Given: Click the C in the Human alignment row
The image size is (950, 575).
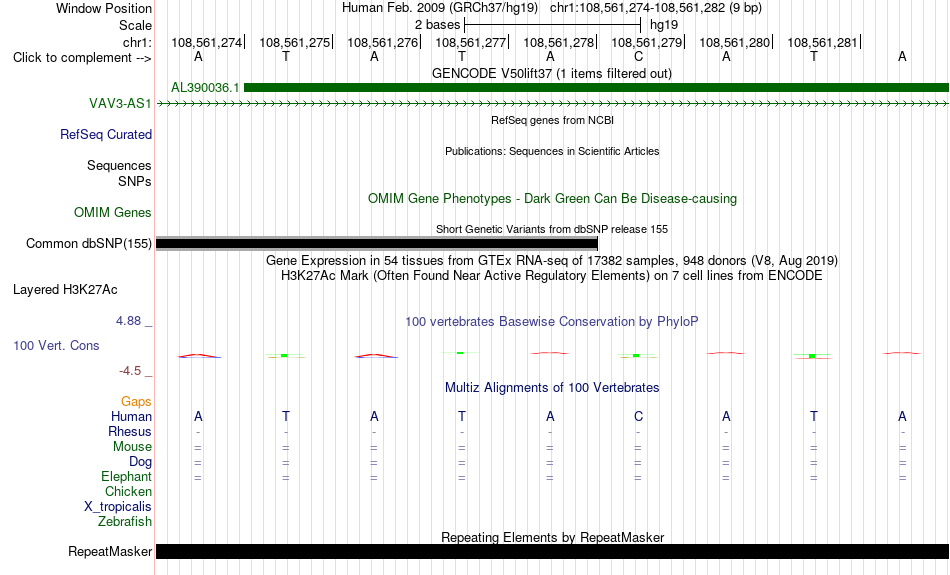Looking at the screenshot, I should (638, 416).
